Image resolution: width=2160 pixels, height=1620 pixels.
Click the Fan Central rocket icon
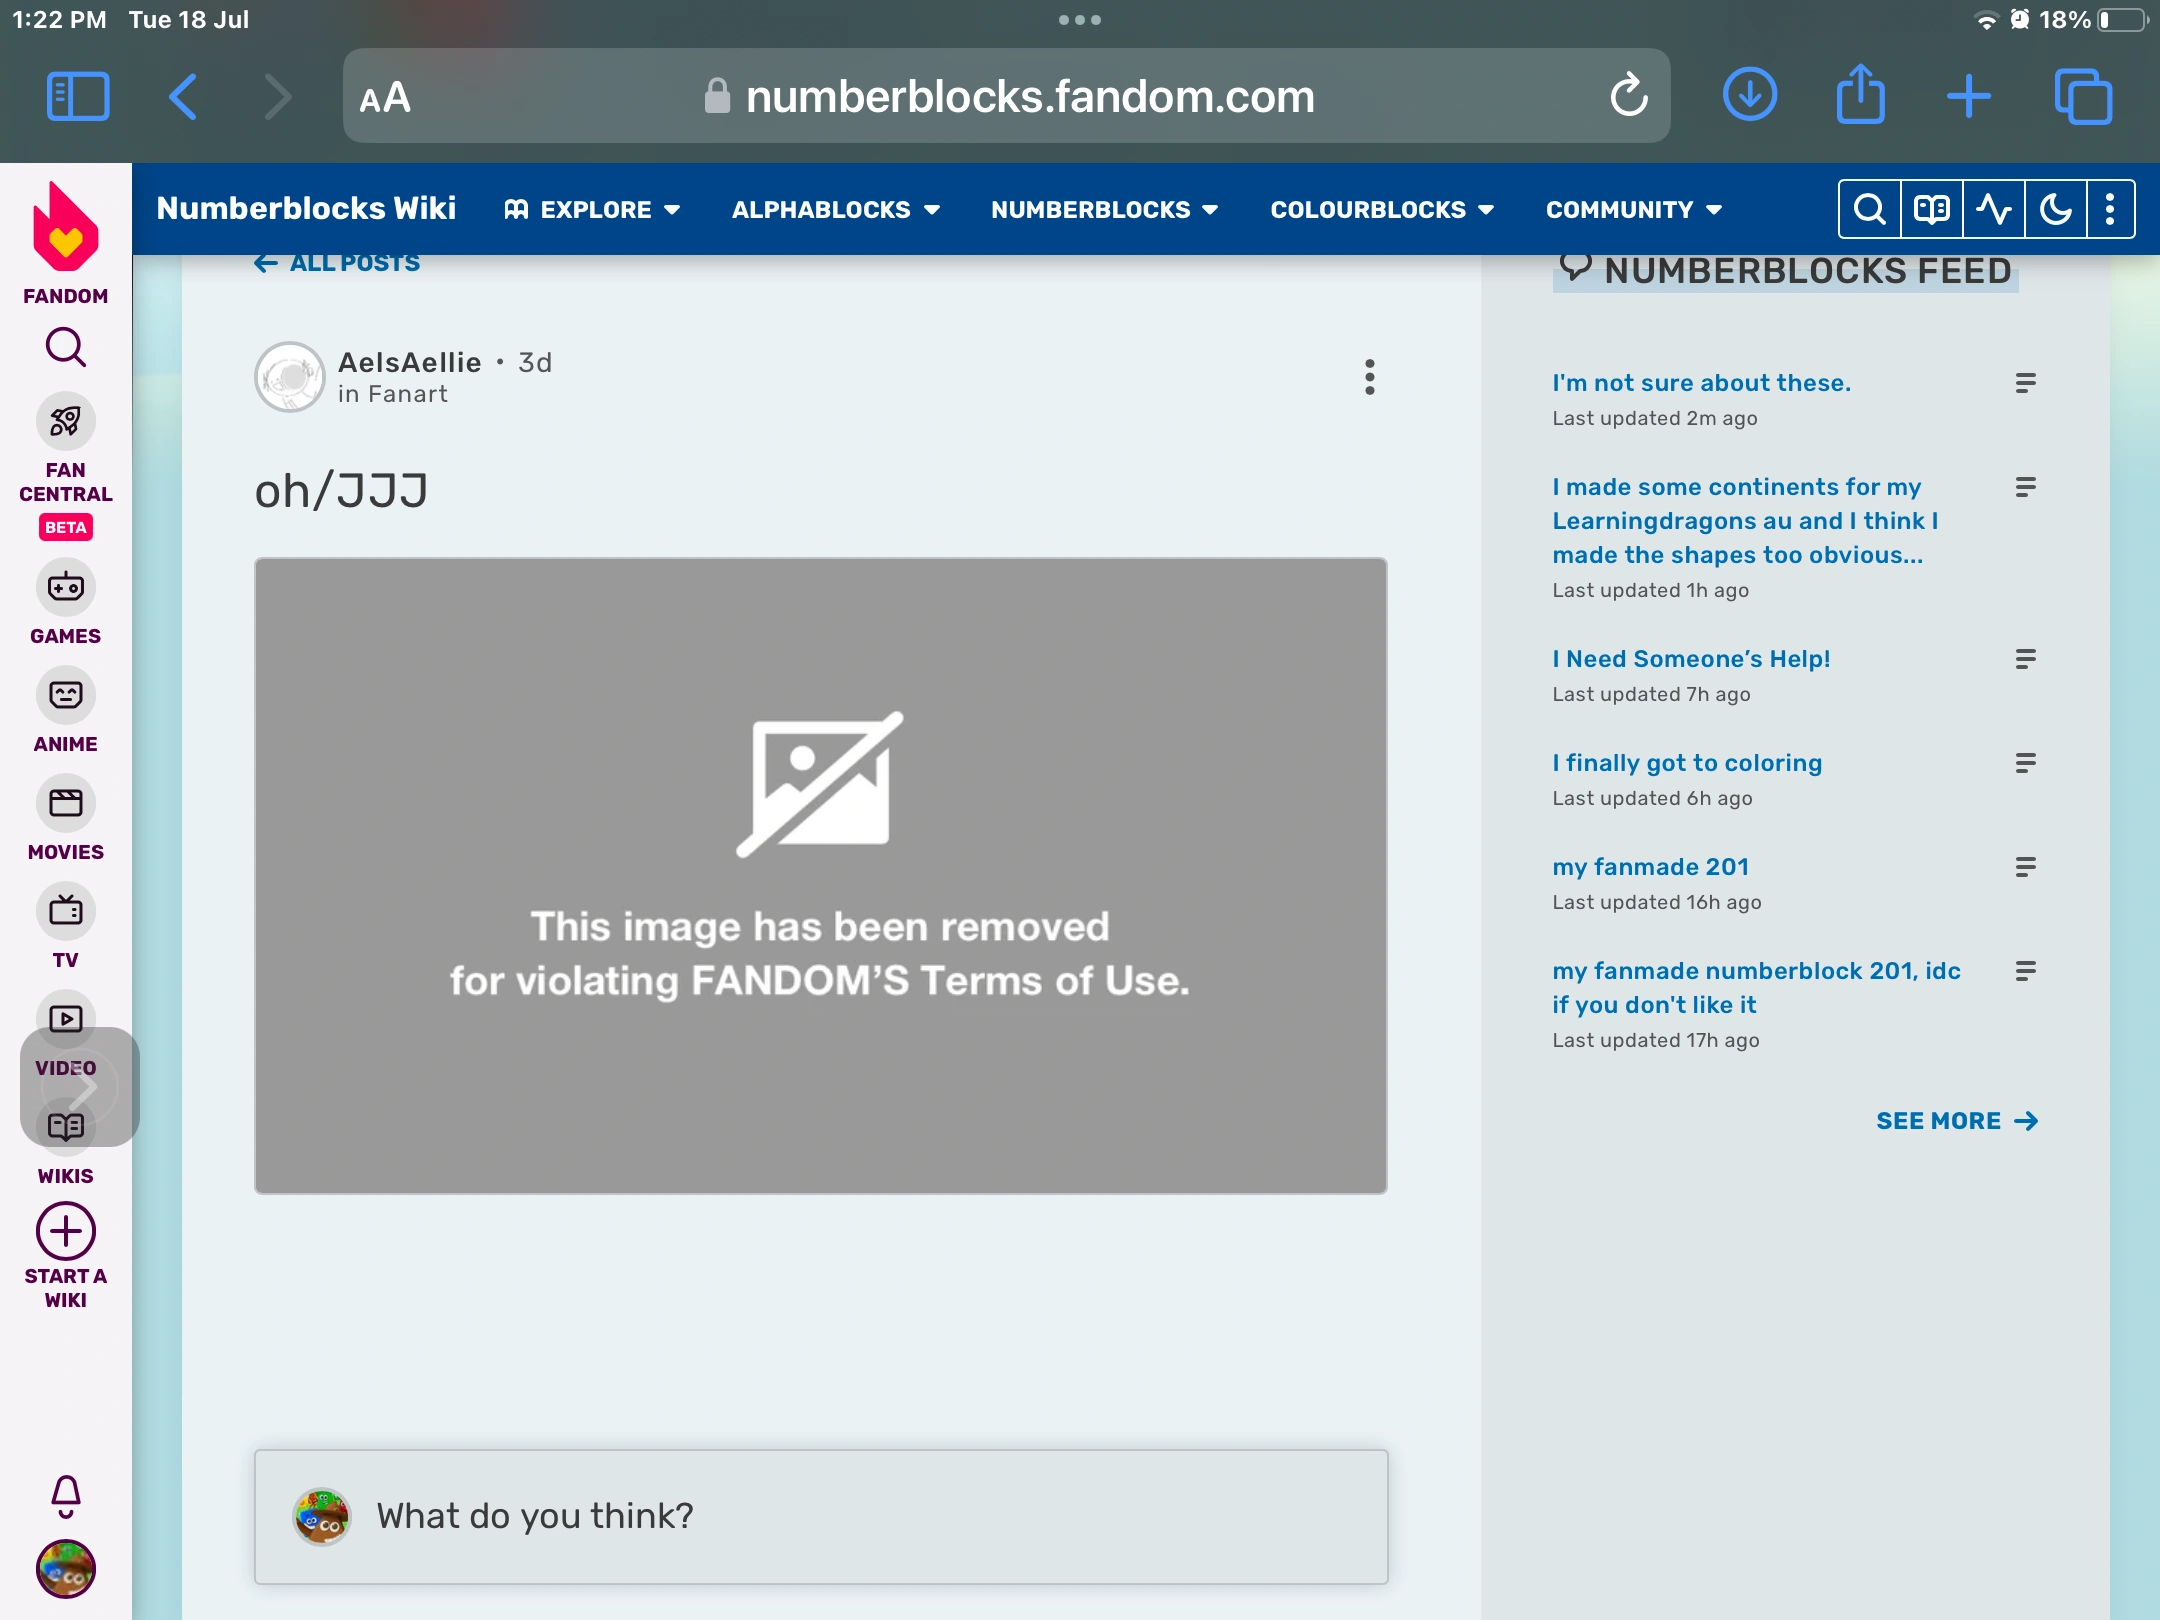click(65, 421)
